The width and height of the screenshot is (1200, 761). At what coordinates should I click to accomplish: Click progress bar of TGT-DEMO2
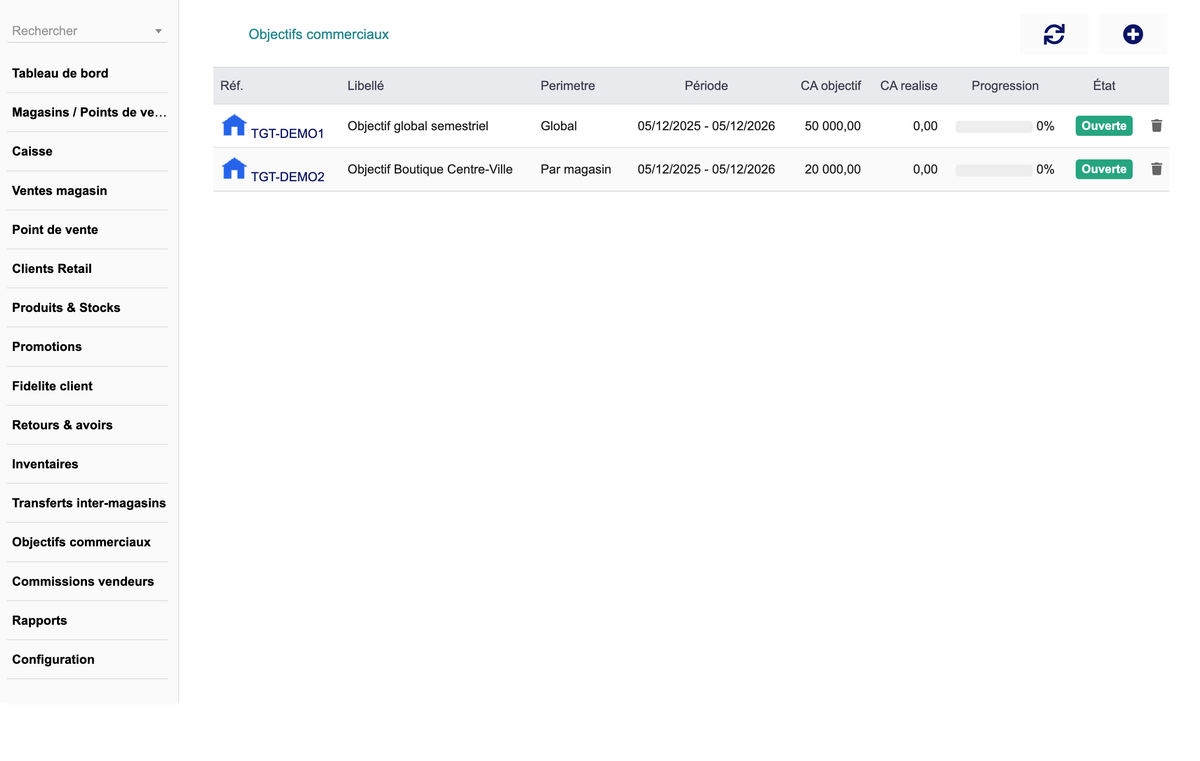[x=994, y=170]
